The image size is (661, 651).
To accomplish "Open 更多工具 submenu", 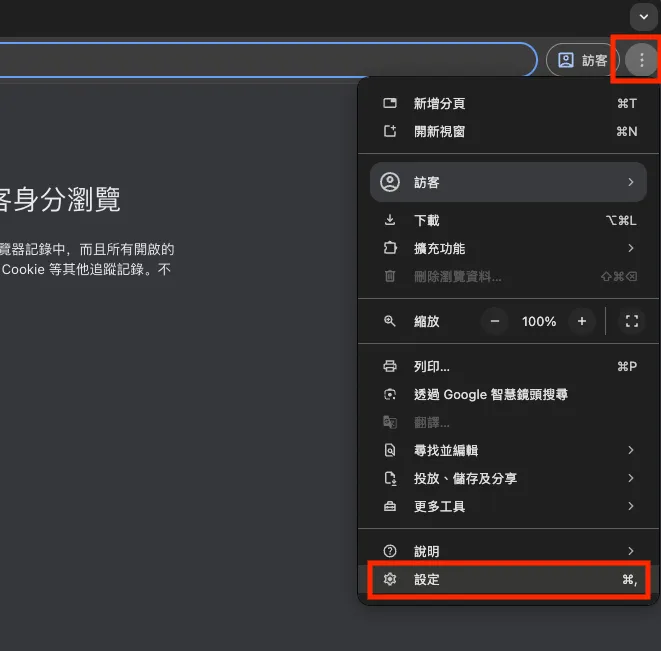I will [x=508, y=506].
